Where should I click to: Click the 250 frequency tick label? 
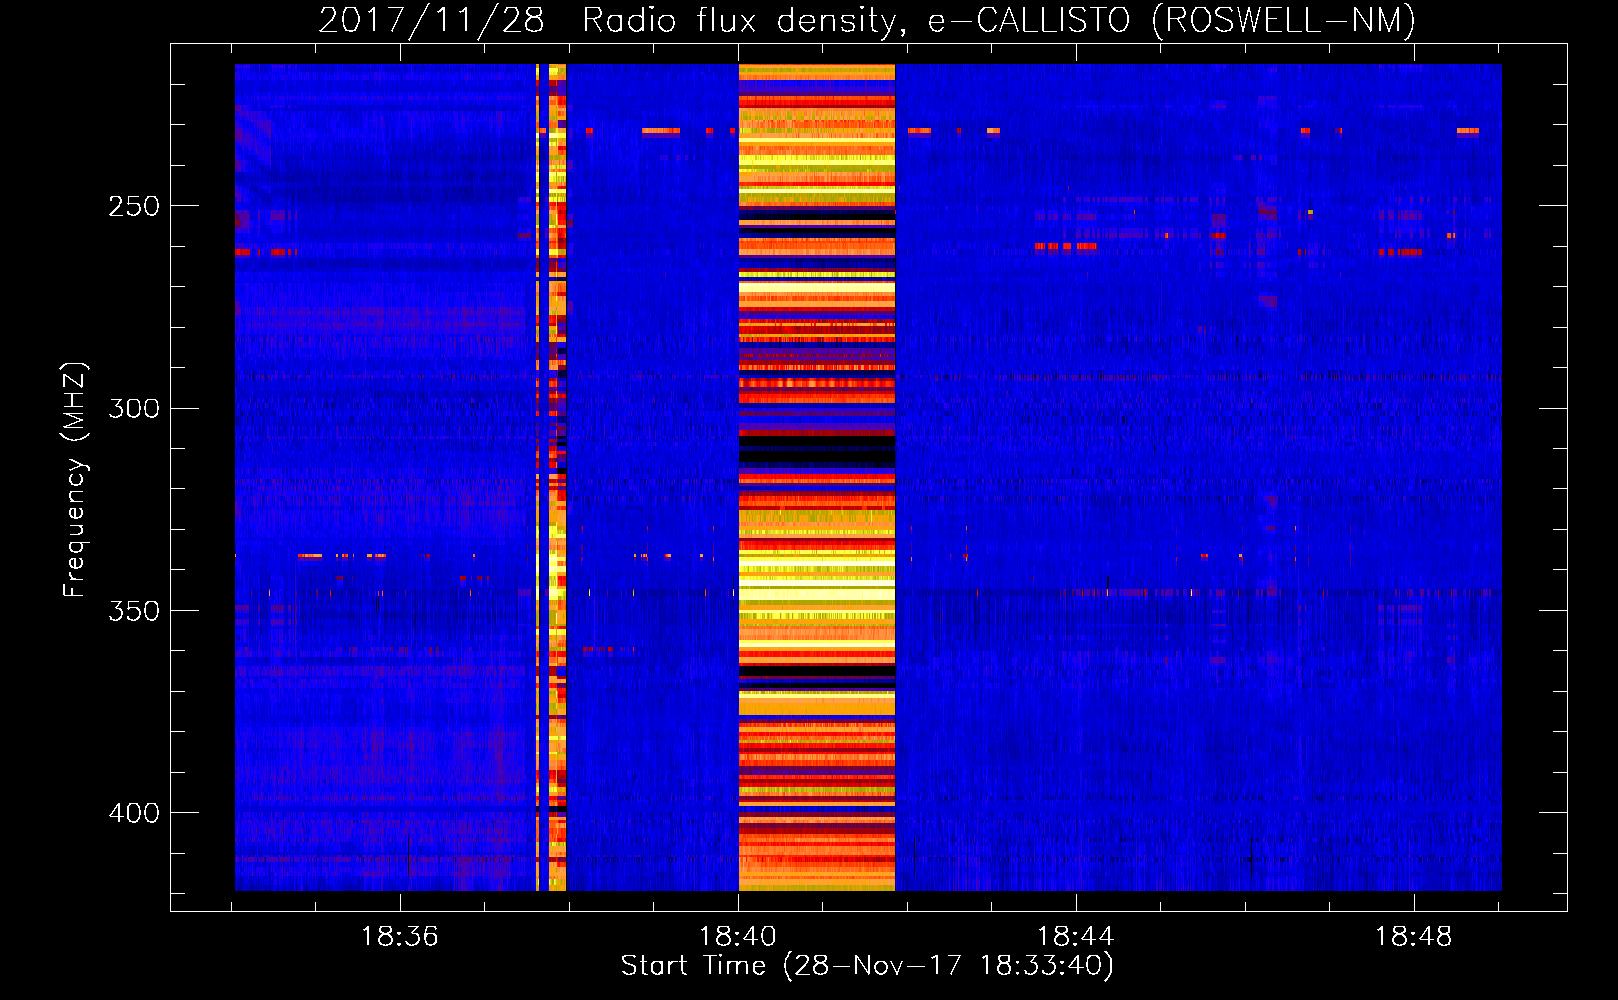click(x=134, y=206)
